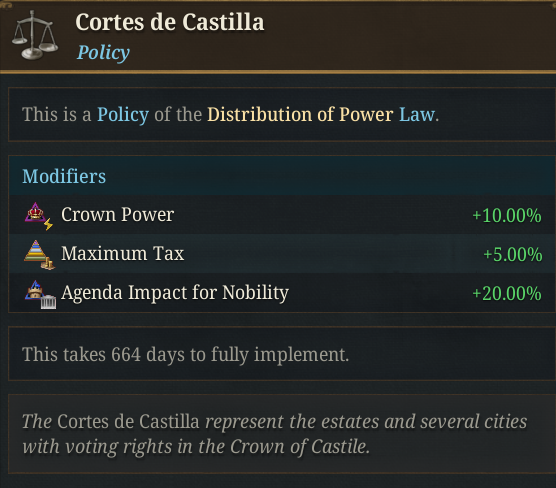This screenshot has width=556, height=488.
Task: Click the blue Policy subtitle under the title
Action: [103, 52]
